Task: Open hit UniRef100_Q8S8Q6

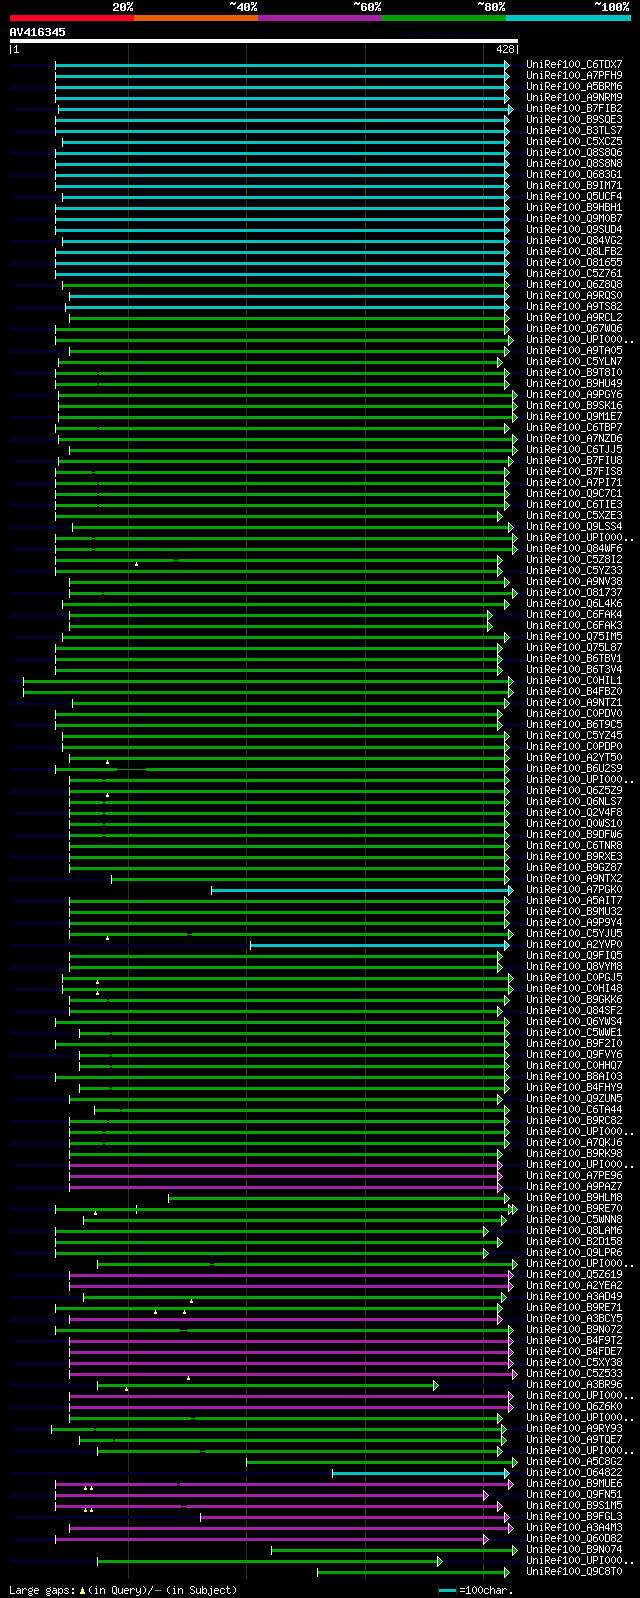Action: 574,153
